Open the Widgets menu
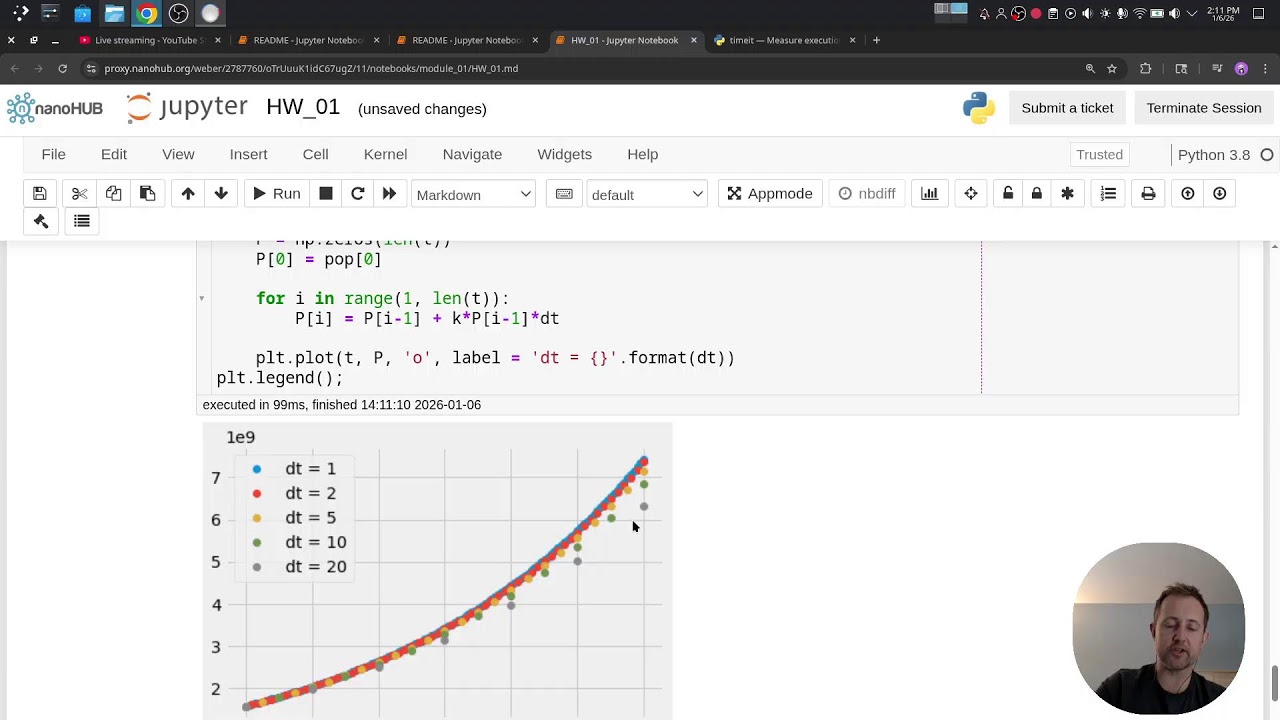 pyautogui.click(x=564, y=154)
